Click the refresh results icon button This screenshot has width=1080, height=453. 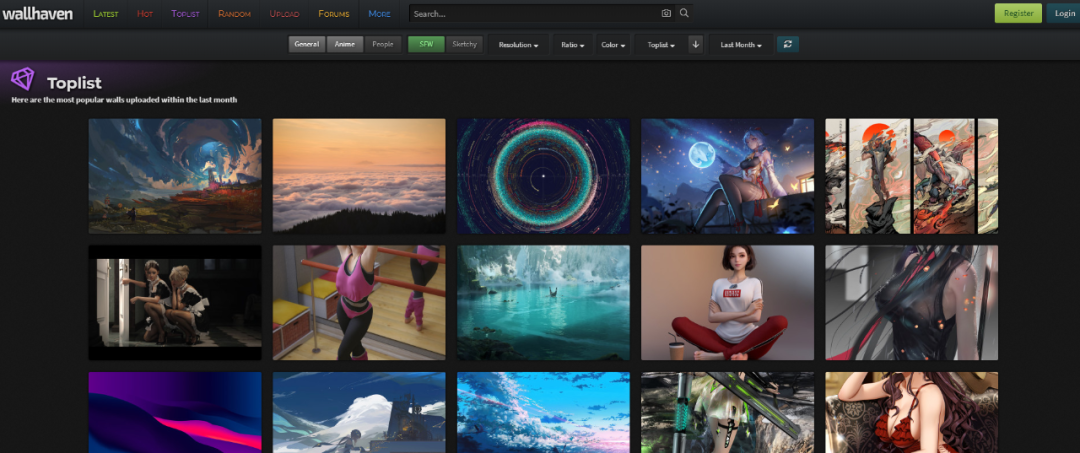(788, 45)
